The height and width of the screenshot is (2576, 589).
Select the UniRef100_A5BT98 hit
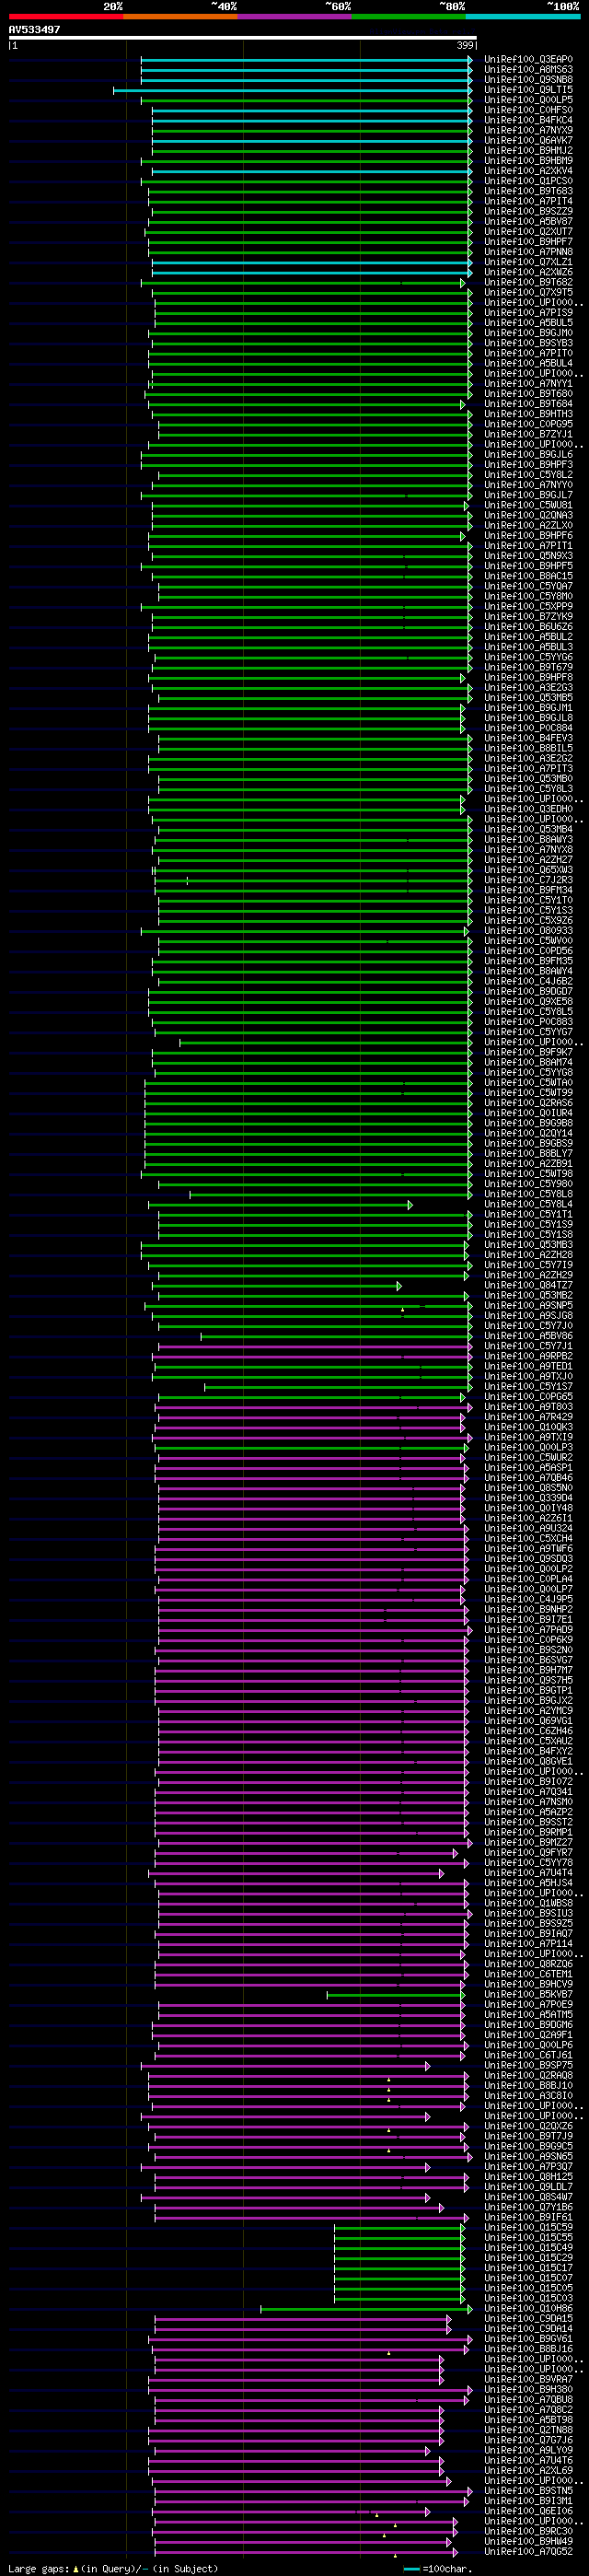pos(529,2420)
